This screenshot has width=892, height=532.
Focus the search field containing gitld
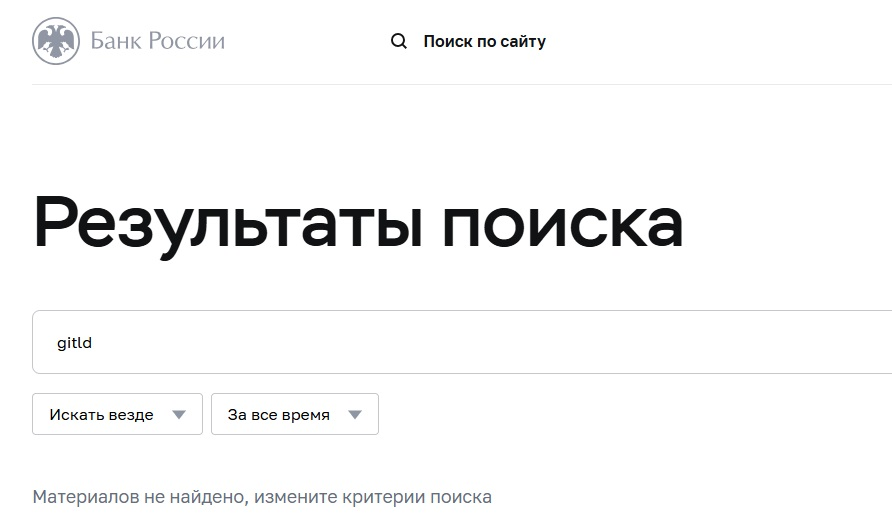(x=460, y=343)
